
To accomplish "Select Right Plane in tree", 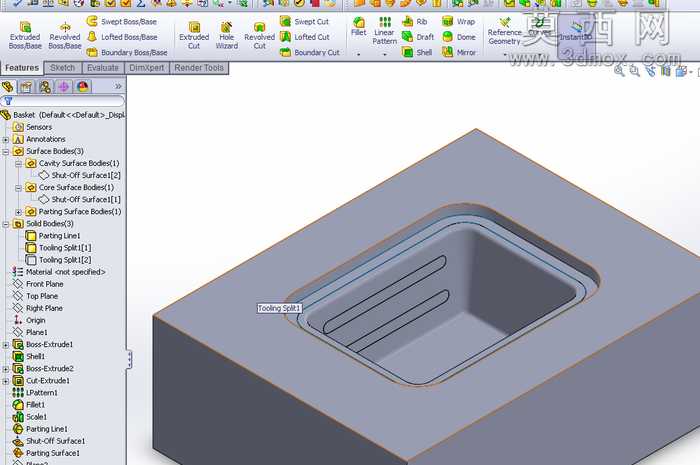I will [x=38, y=308].
